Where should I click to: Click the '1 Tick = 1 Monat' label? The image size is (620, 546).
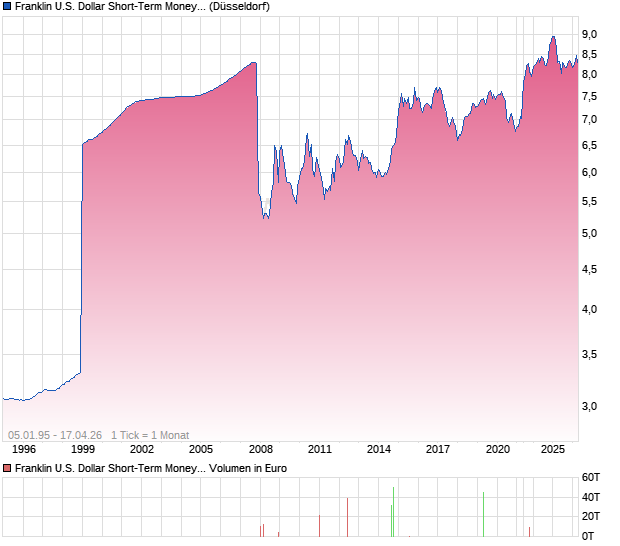[x=150, y=435]
